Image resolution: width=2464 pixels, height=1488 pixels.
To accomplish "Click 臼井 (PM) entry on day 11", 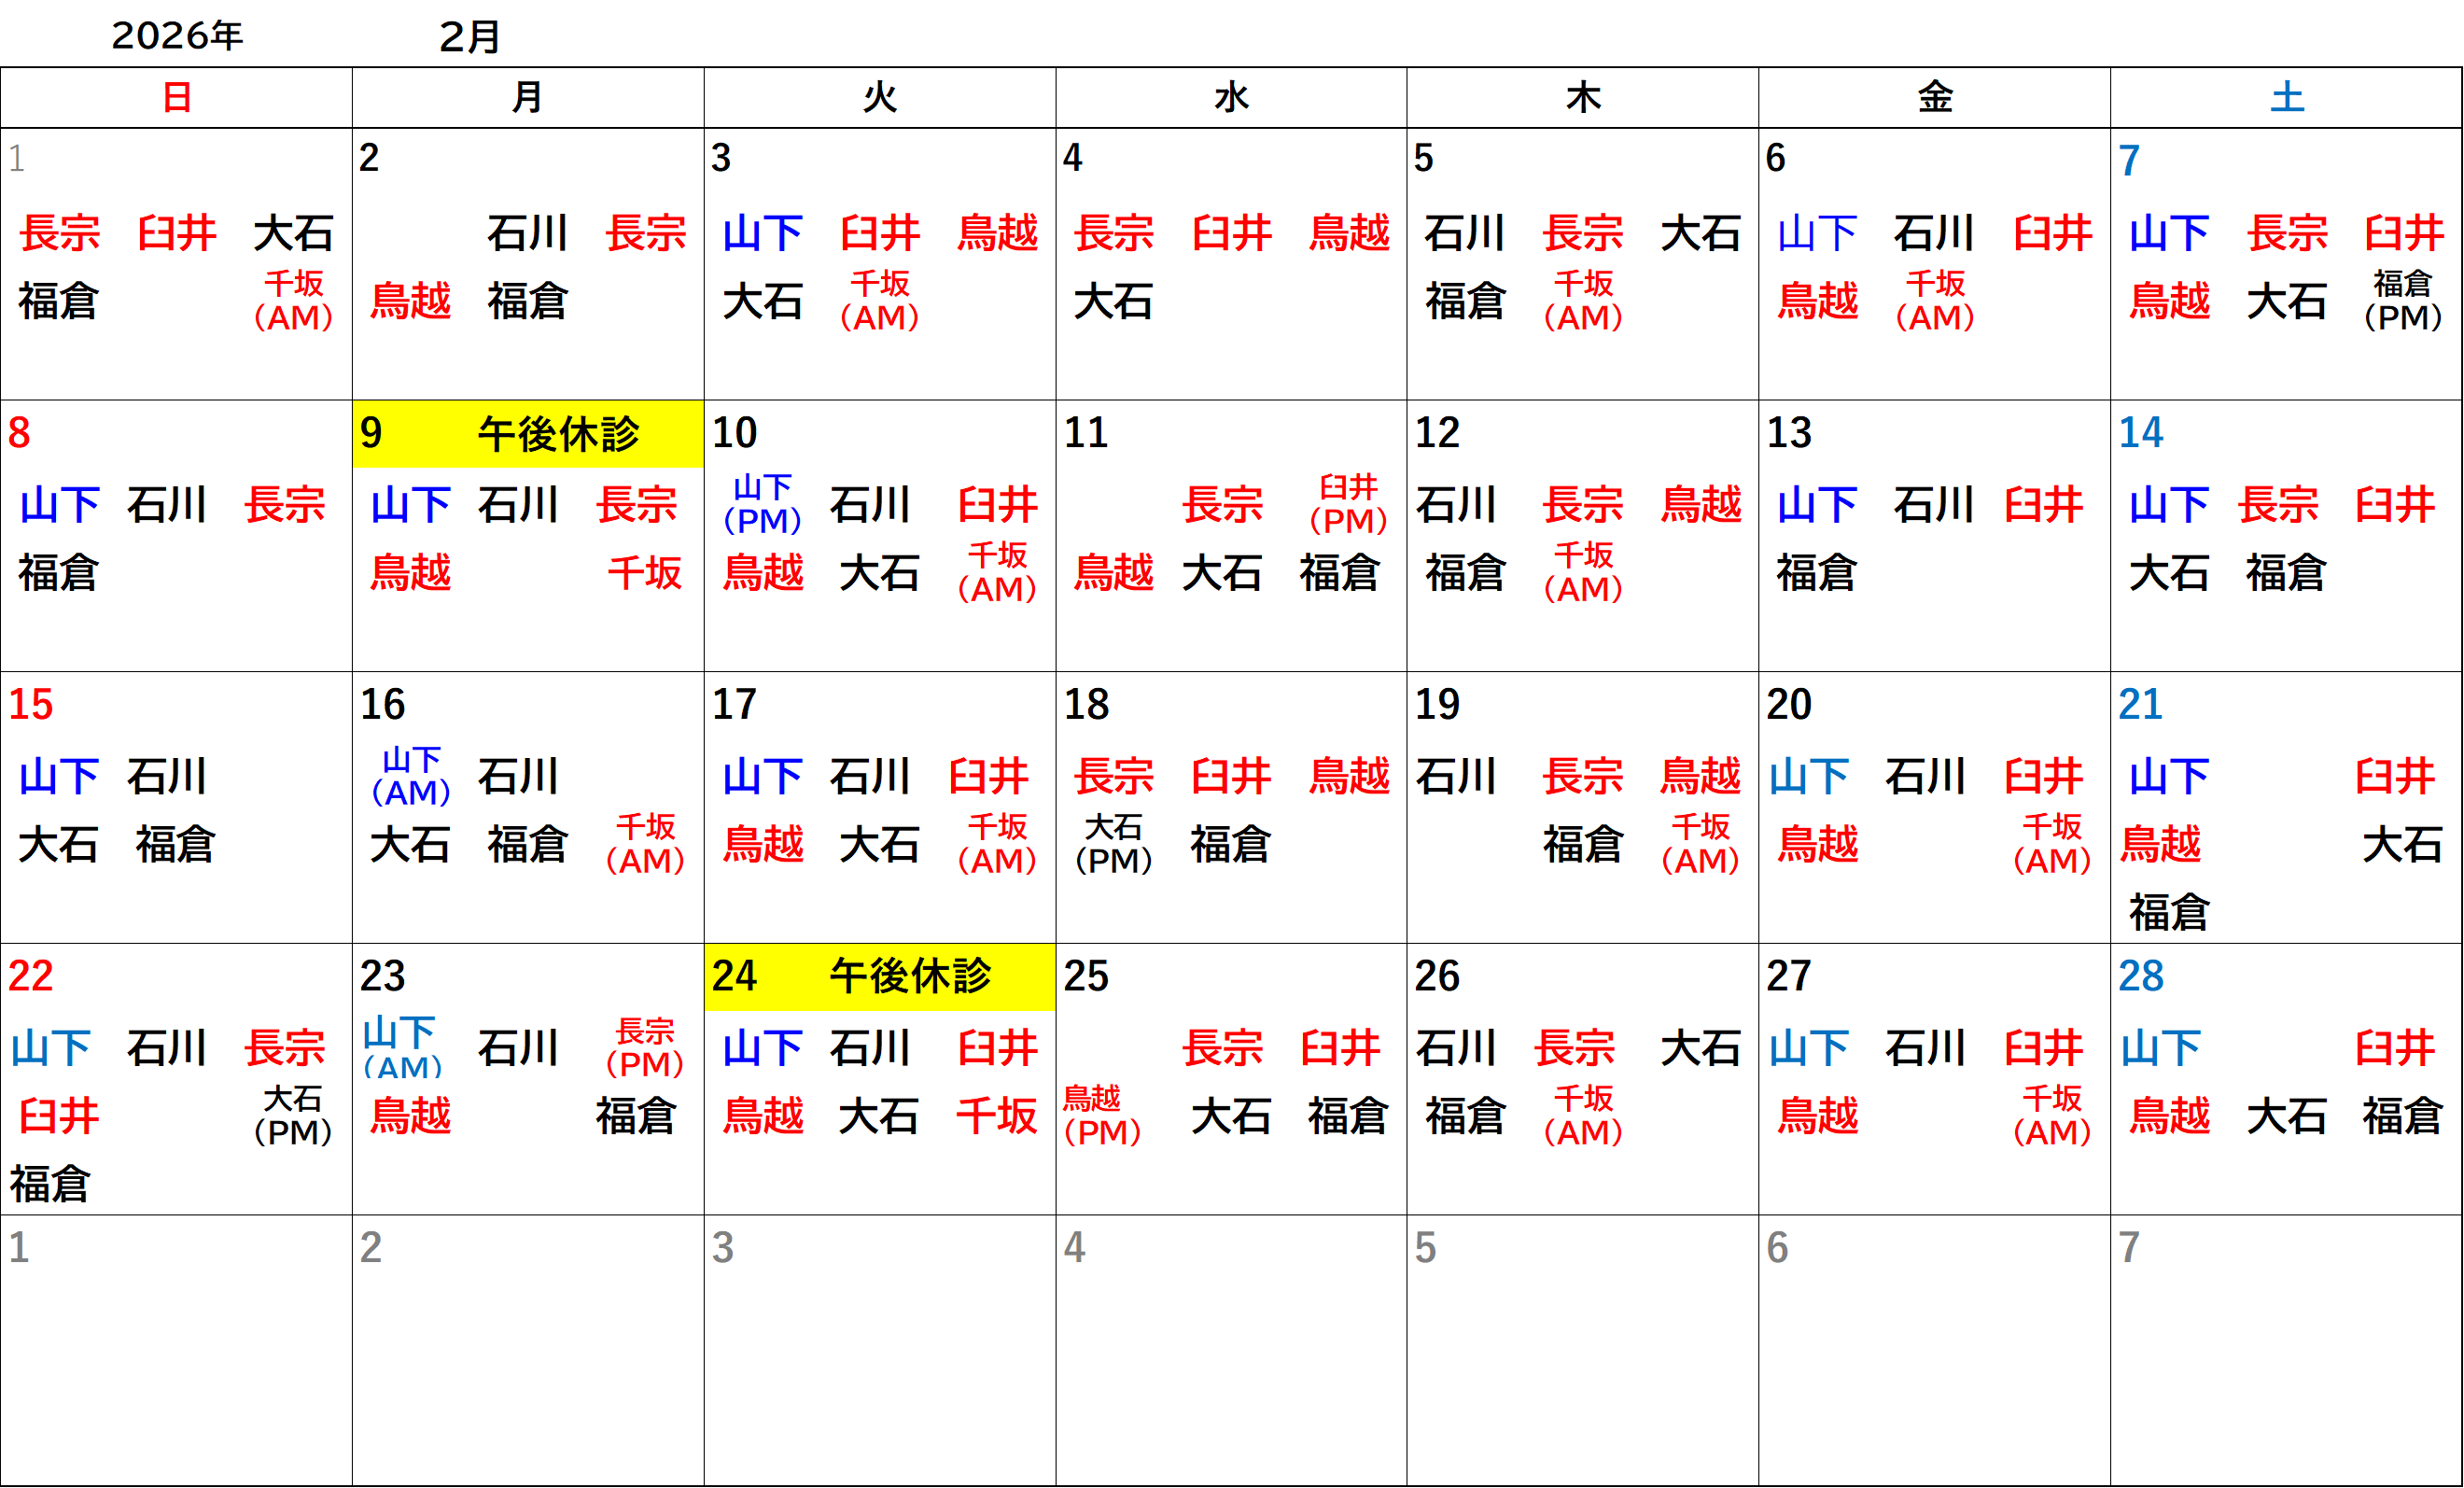I will pyautogui.click(x=1348, y=504).
